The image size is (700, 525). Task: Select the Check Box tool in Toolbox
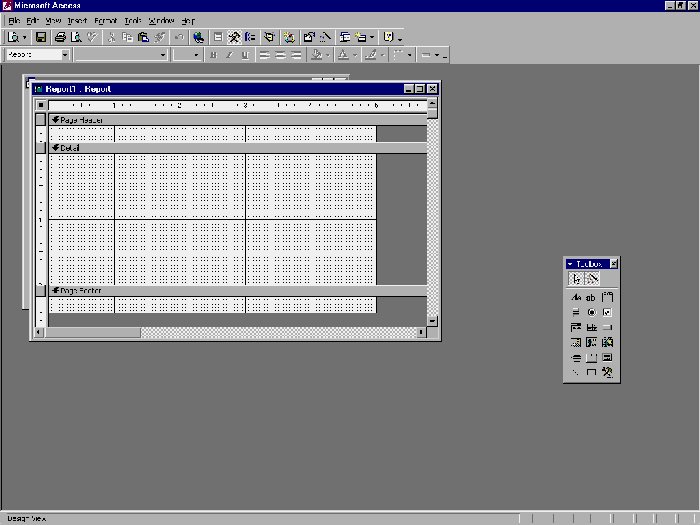607,313
